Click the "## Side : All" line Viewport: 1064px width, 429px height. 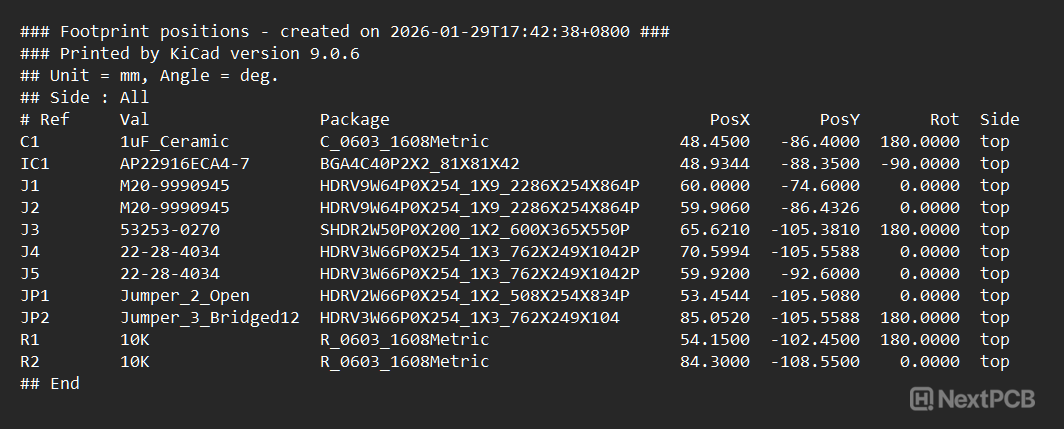[x=84, y=98]
